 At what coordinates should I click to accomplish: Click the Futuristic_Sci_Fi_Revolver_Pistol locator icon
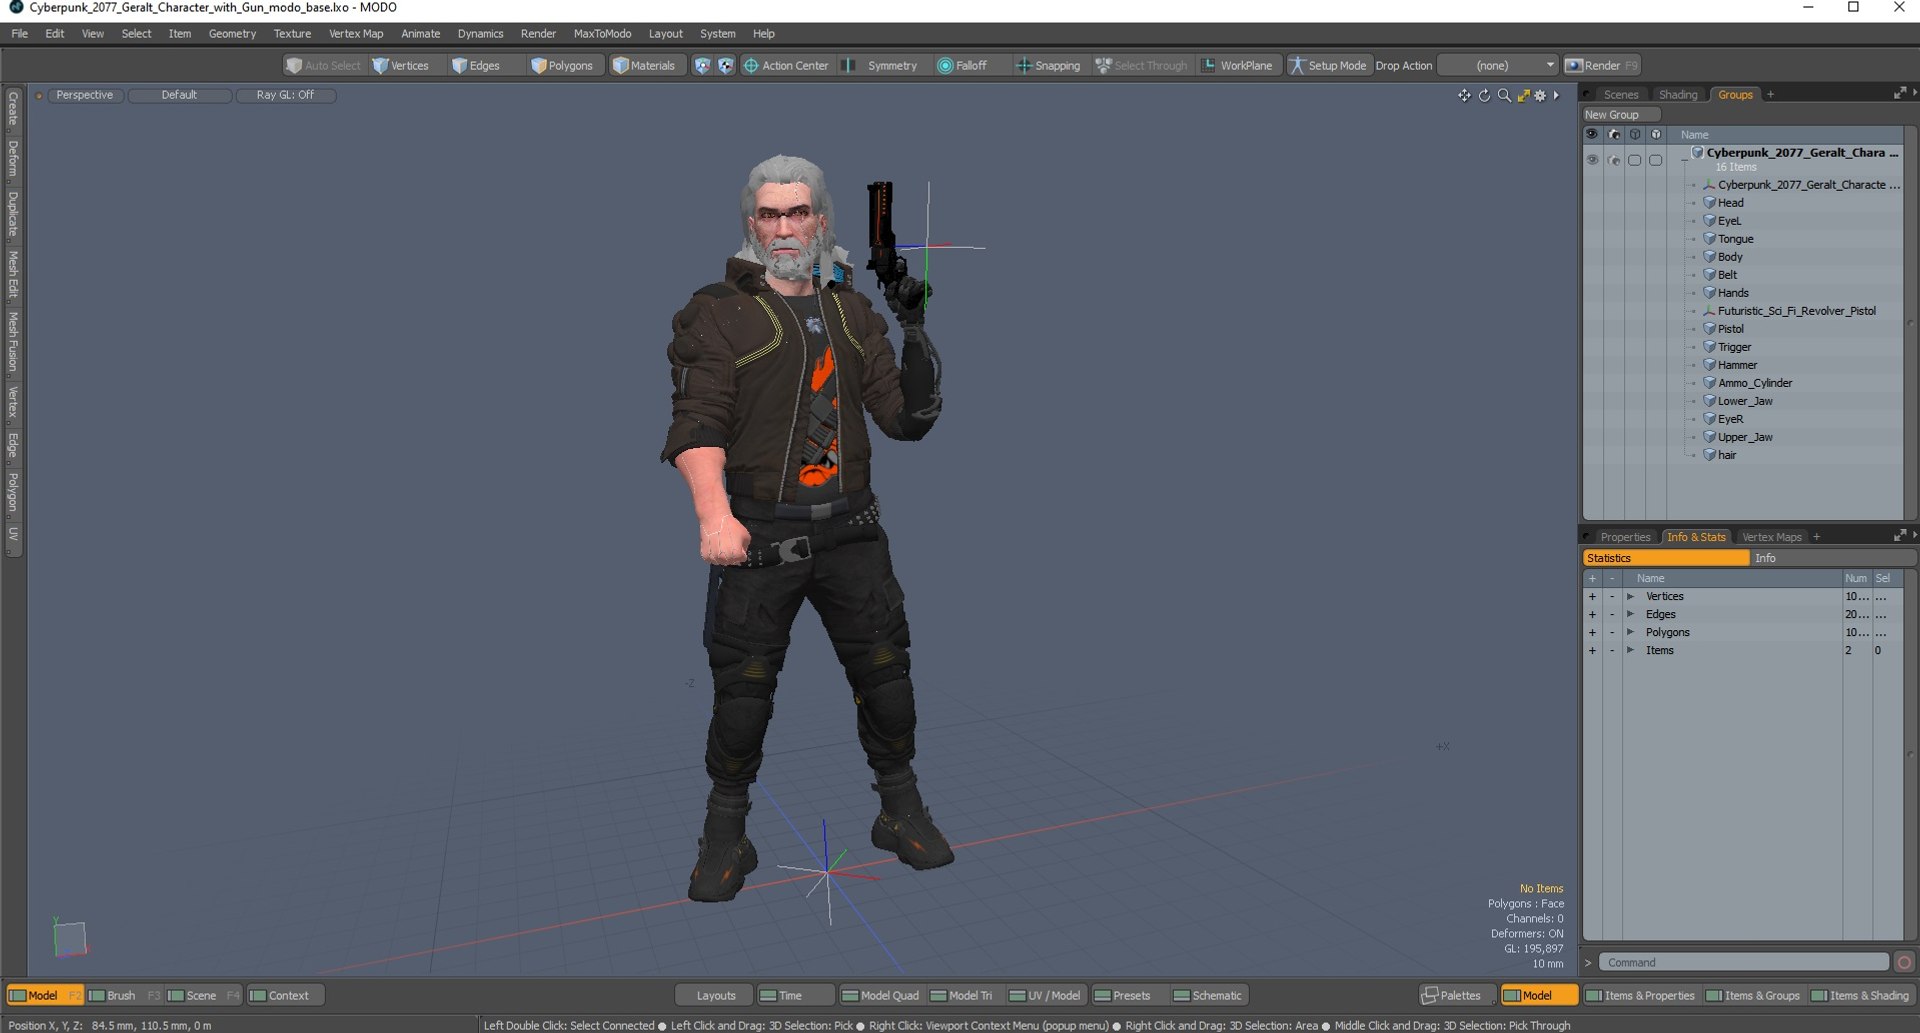click(1709, 311)
